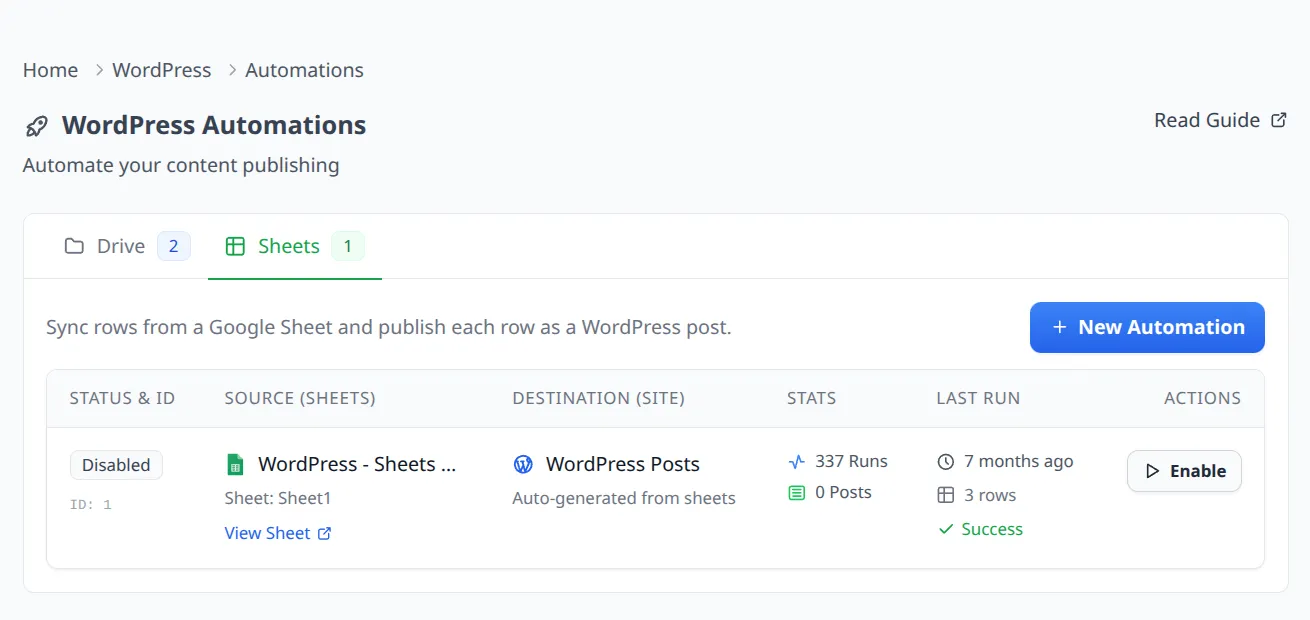Click the posts icon beside 0 Posts
Screen dimensions: 1310x620
coord(796,492)
